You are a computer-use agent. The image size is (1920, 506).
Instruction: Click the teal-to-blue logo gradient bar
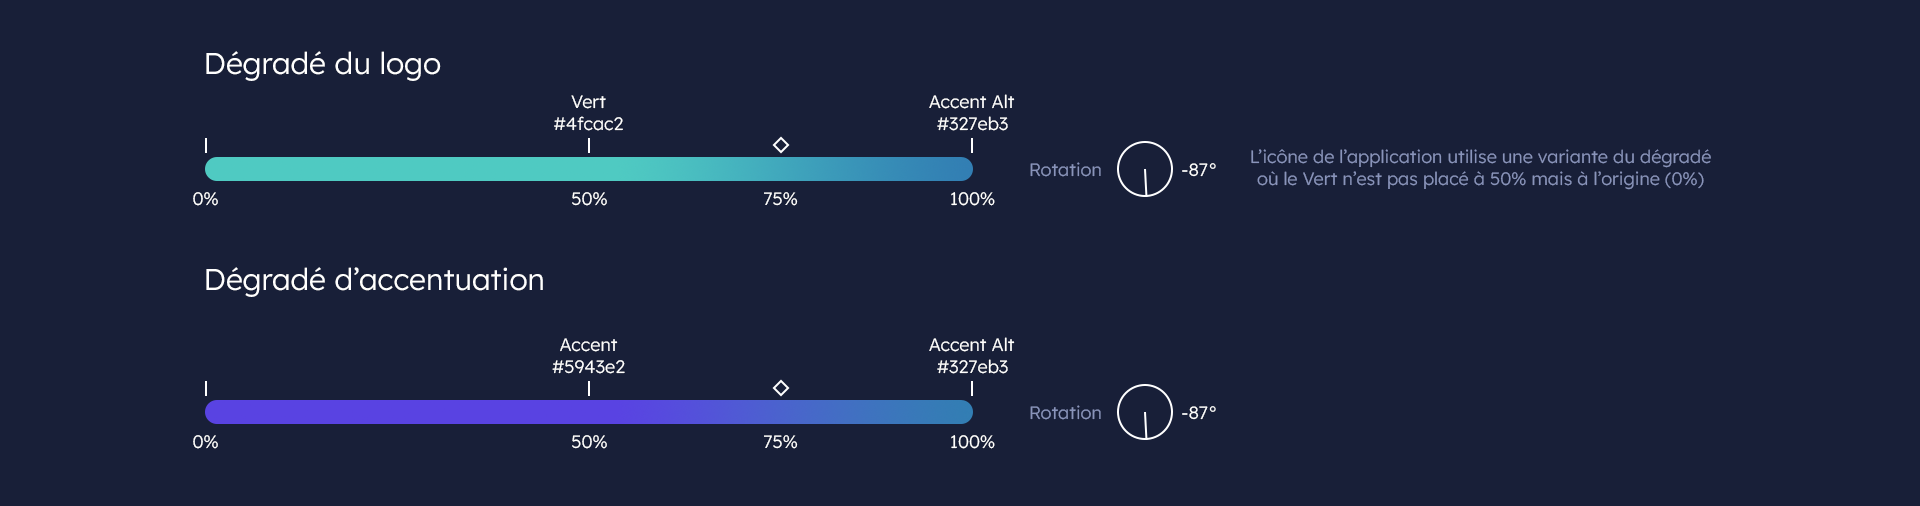click(x=589, y=169)
